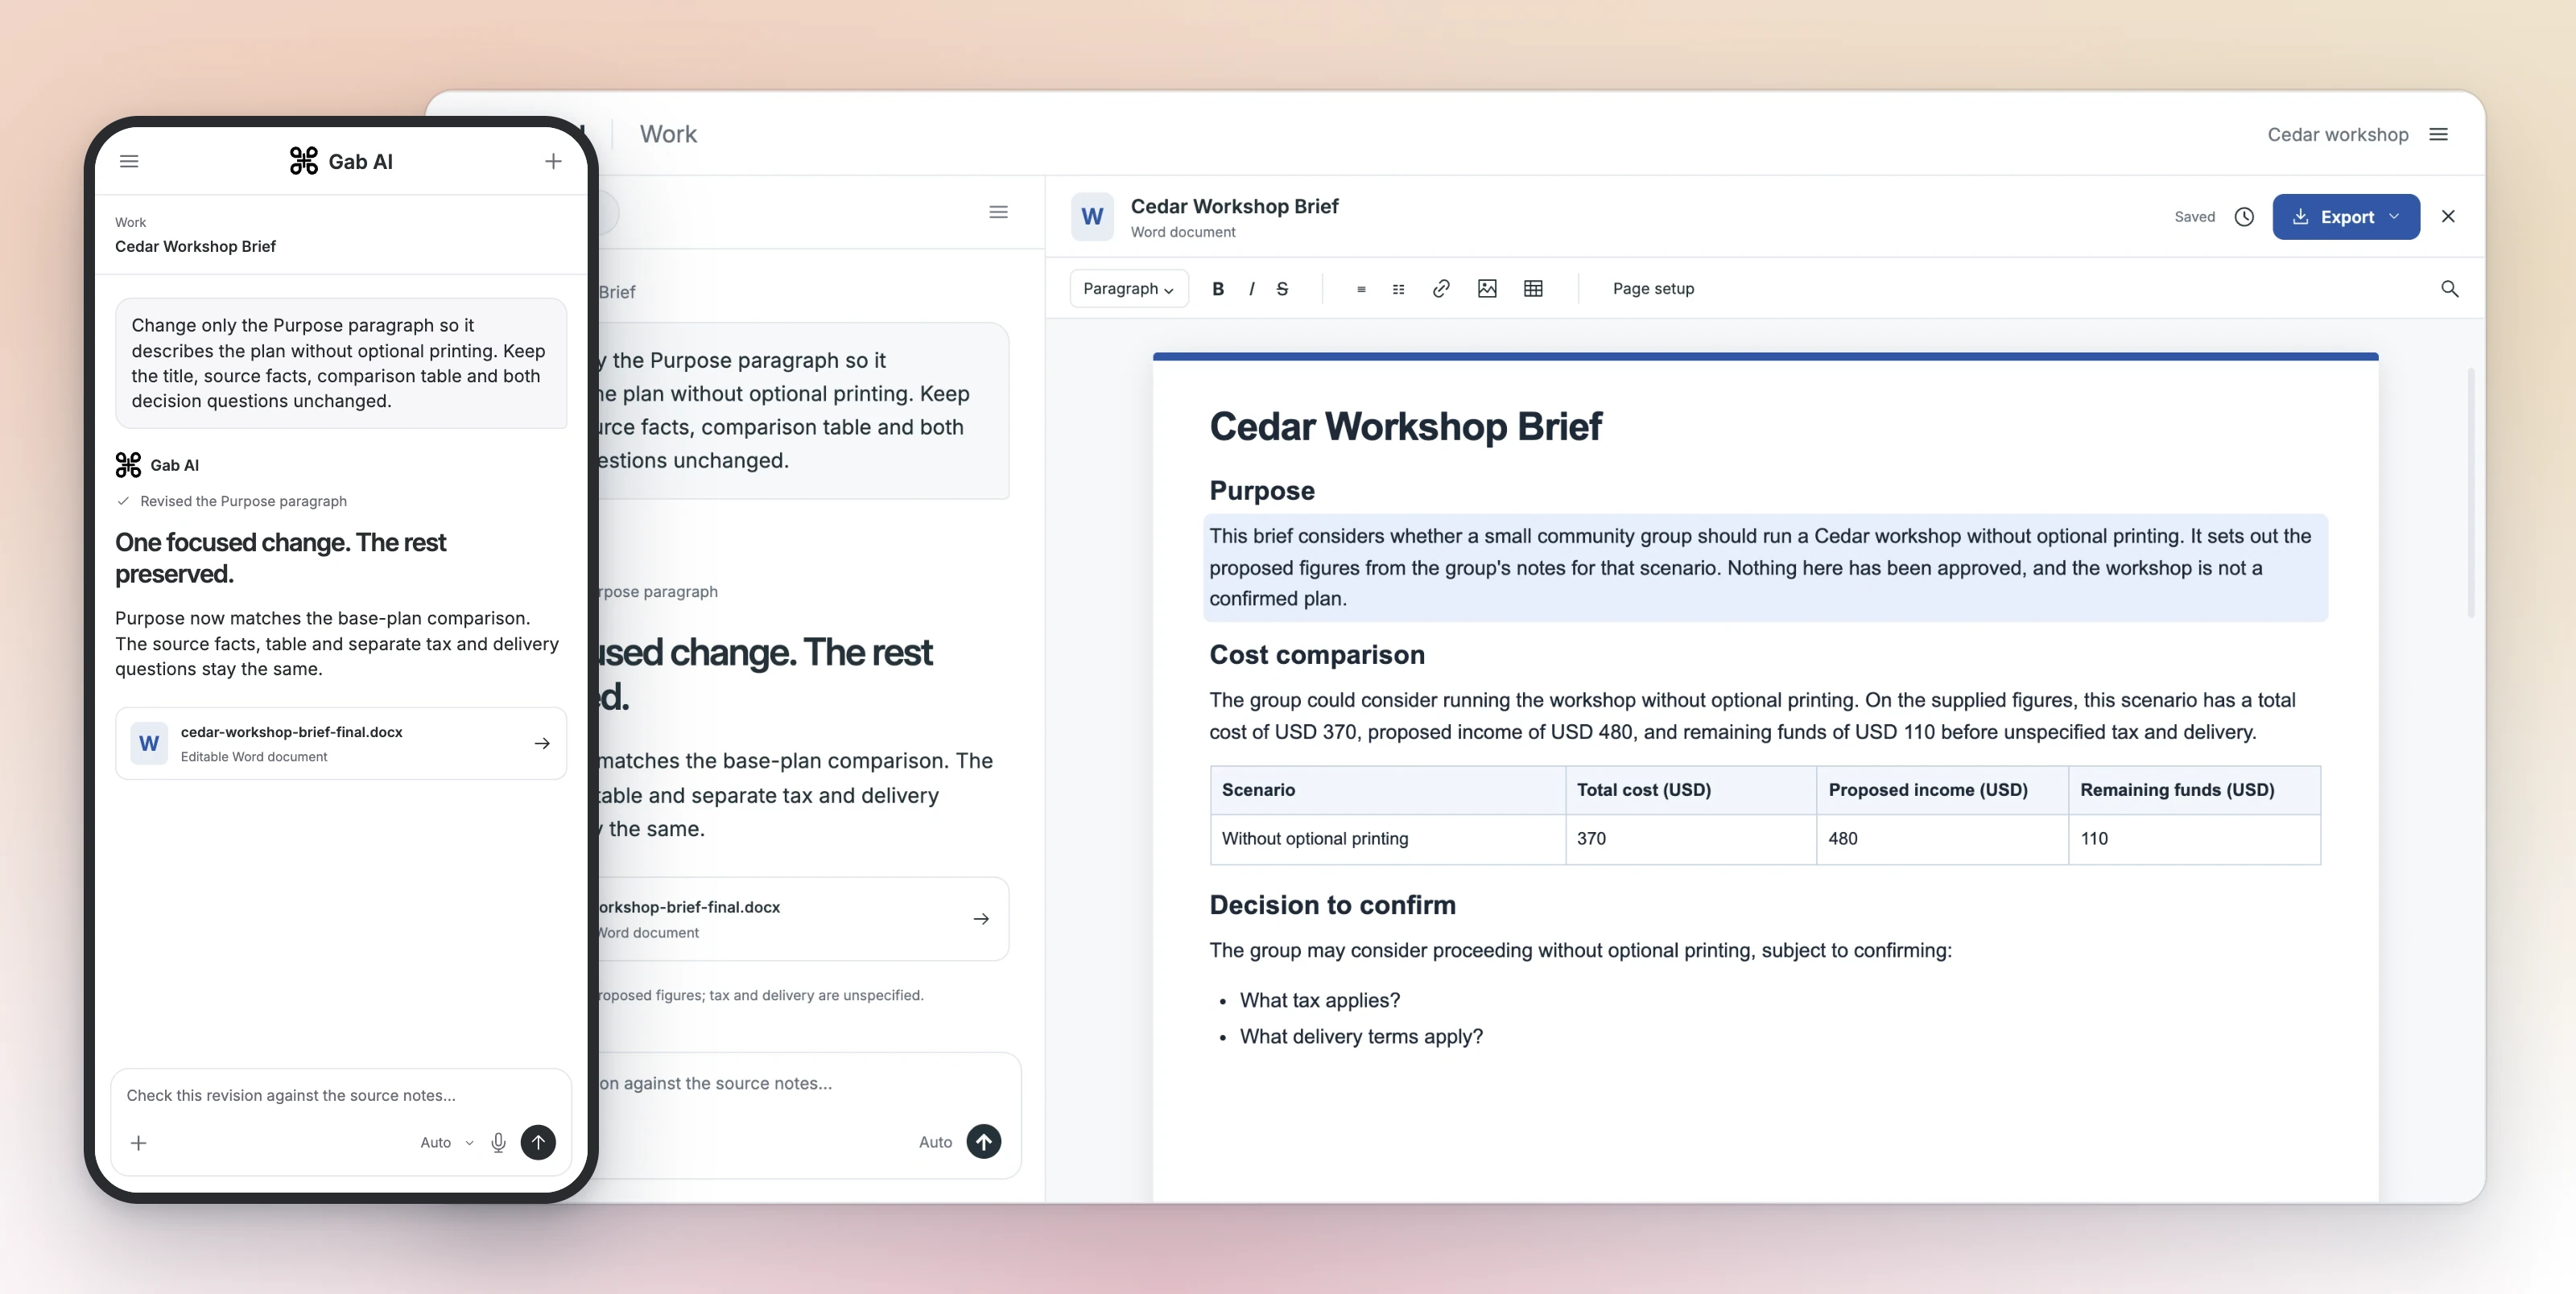2576x1294 pixels.
Task: Start a new chat with the phone plus icon
Action: [553, 161]
